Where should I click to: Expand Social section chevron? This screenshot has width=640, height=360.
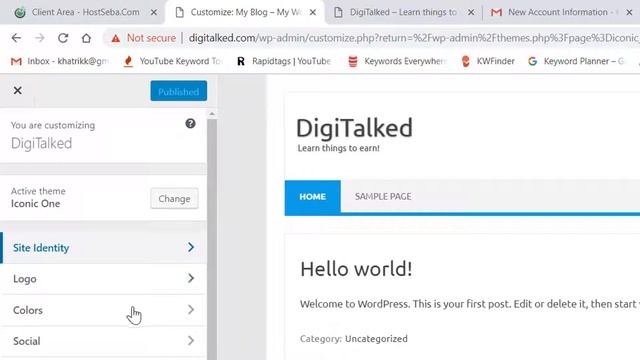click(x=191, y=341)
